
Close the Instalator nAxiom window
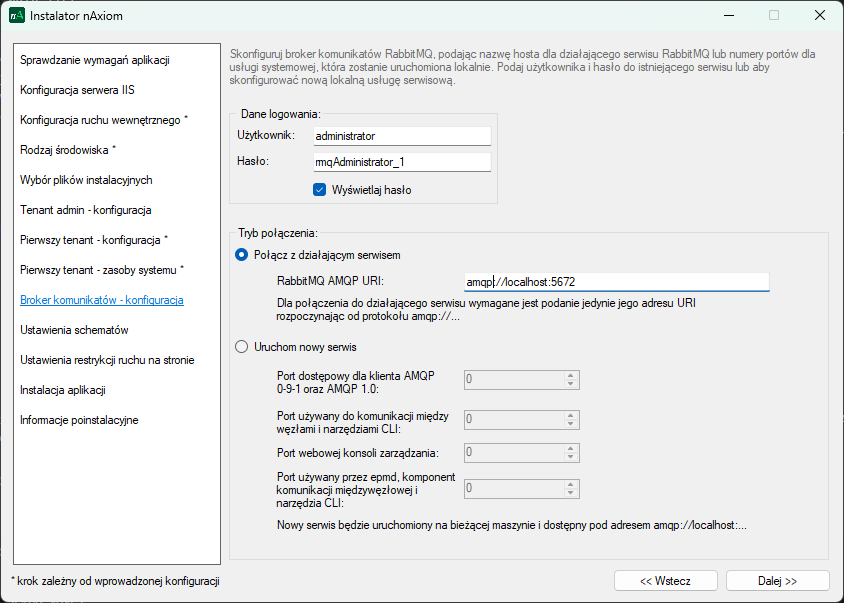coord(819,16)
